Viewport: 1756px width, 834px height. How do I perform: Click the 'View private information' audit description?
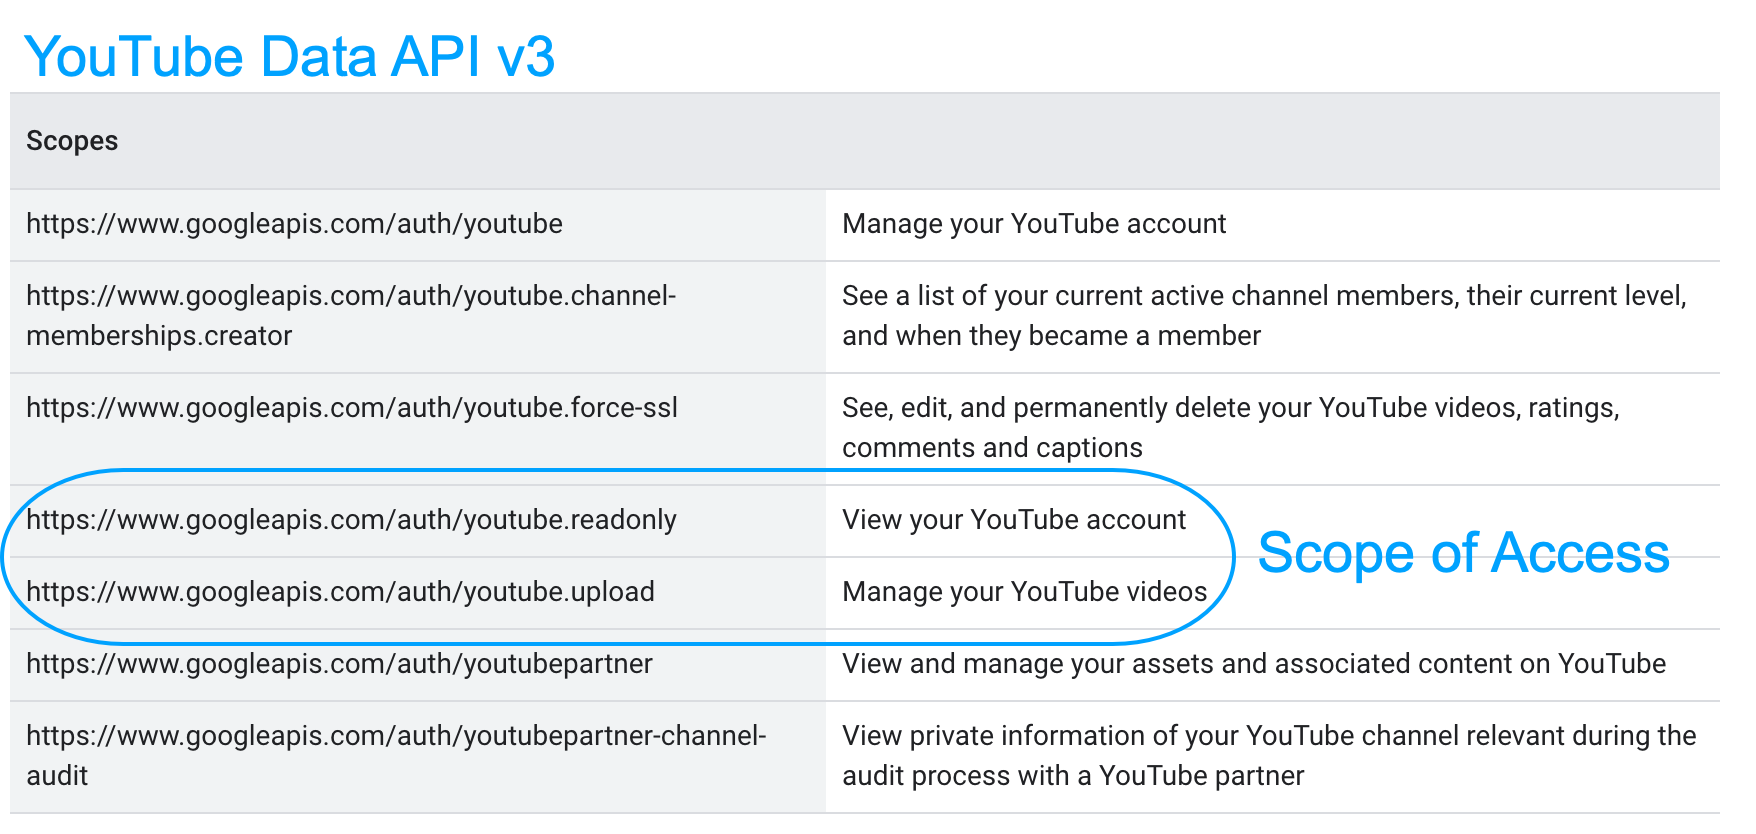click(1269, 756)
